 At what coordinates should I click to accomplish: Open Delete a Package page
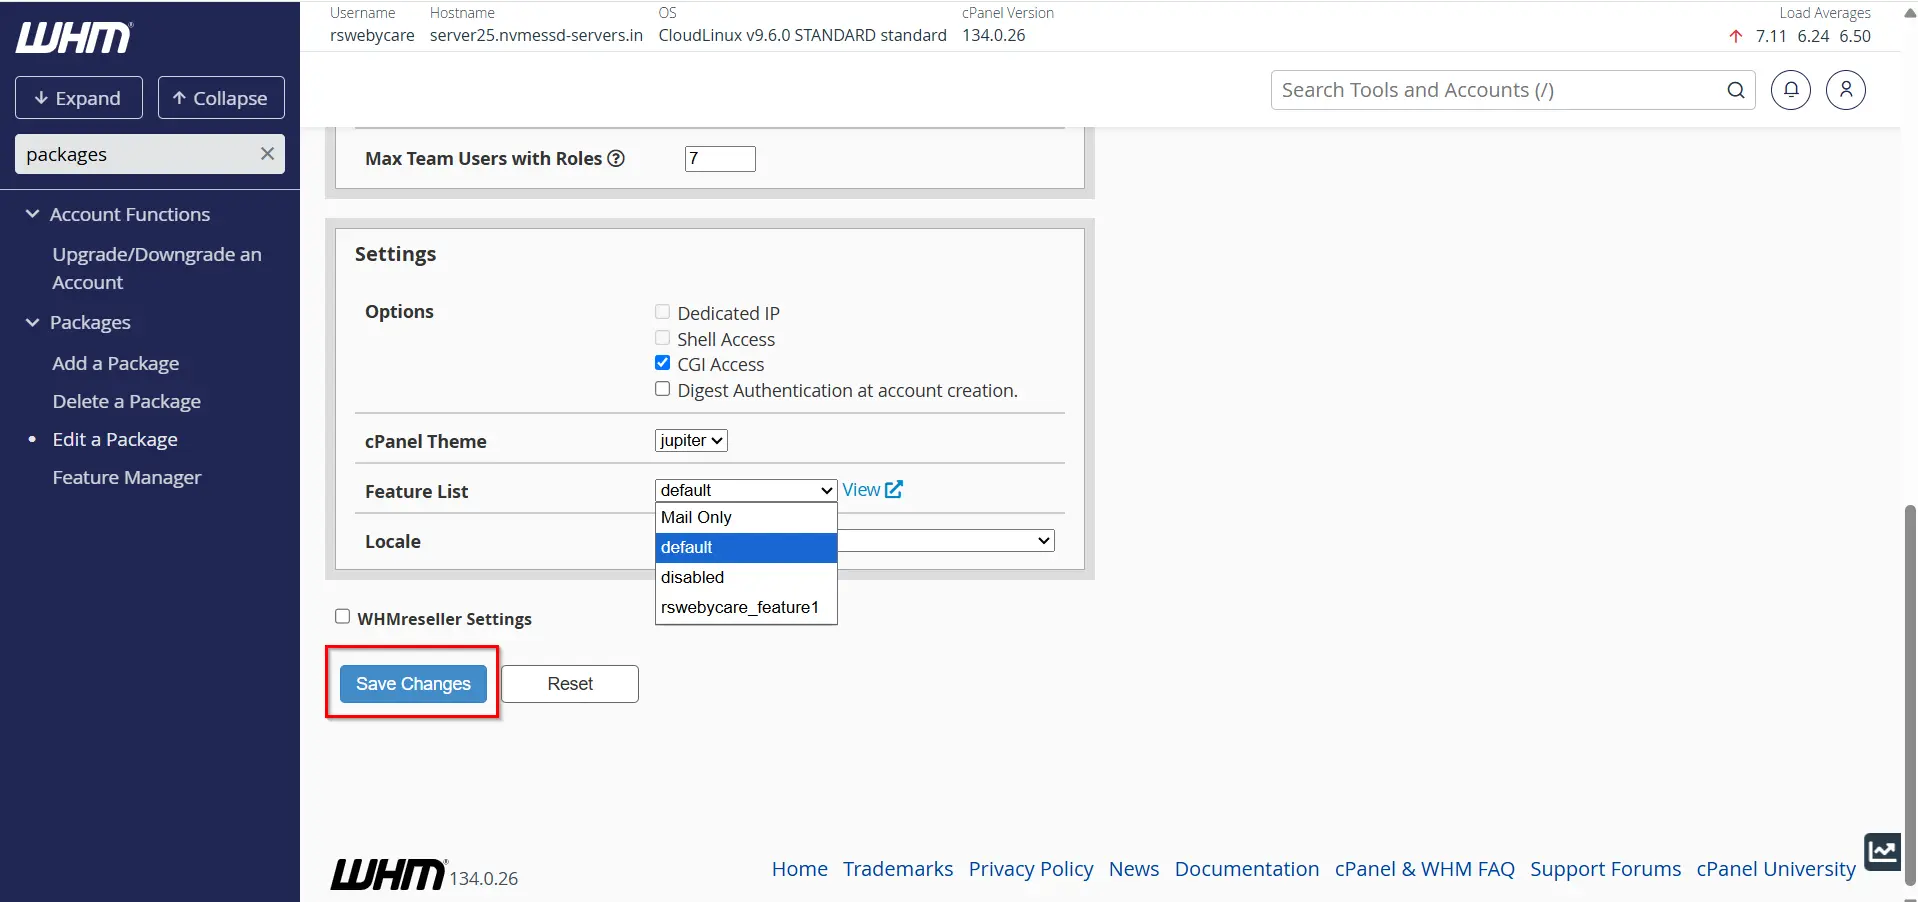click(x=127, y=401)
